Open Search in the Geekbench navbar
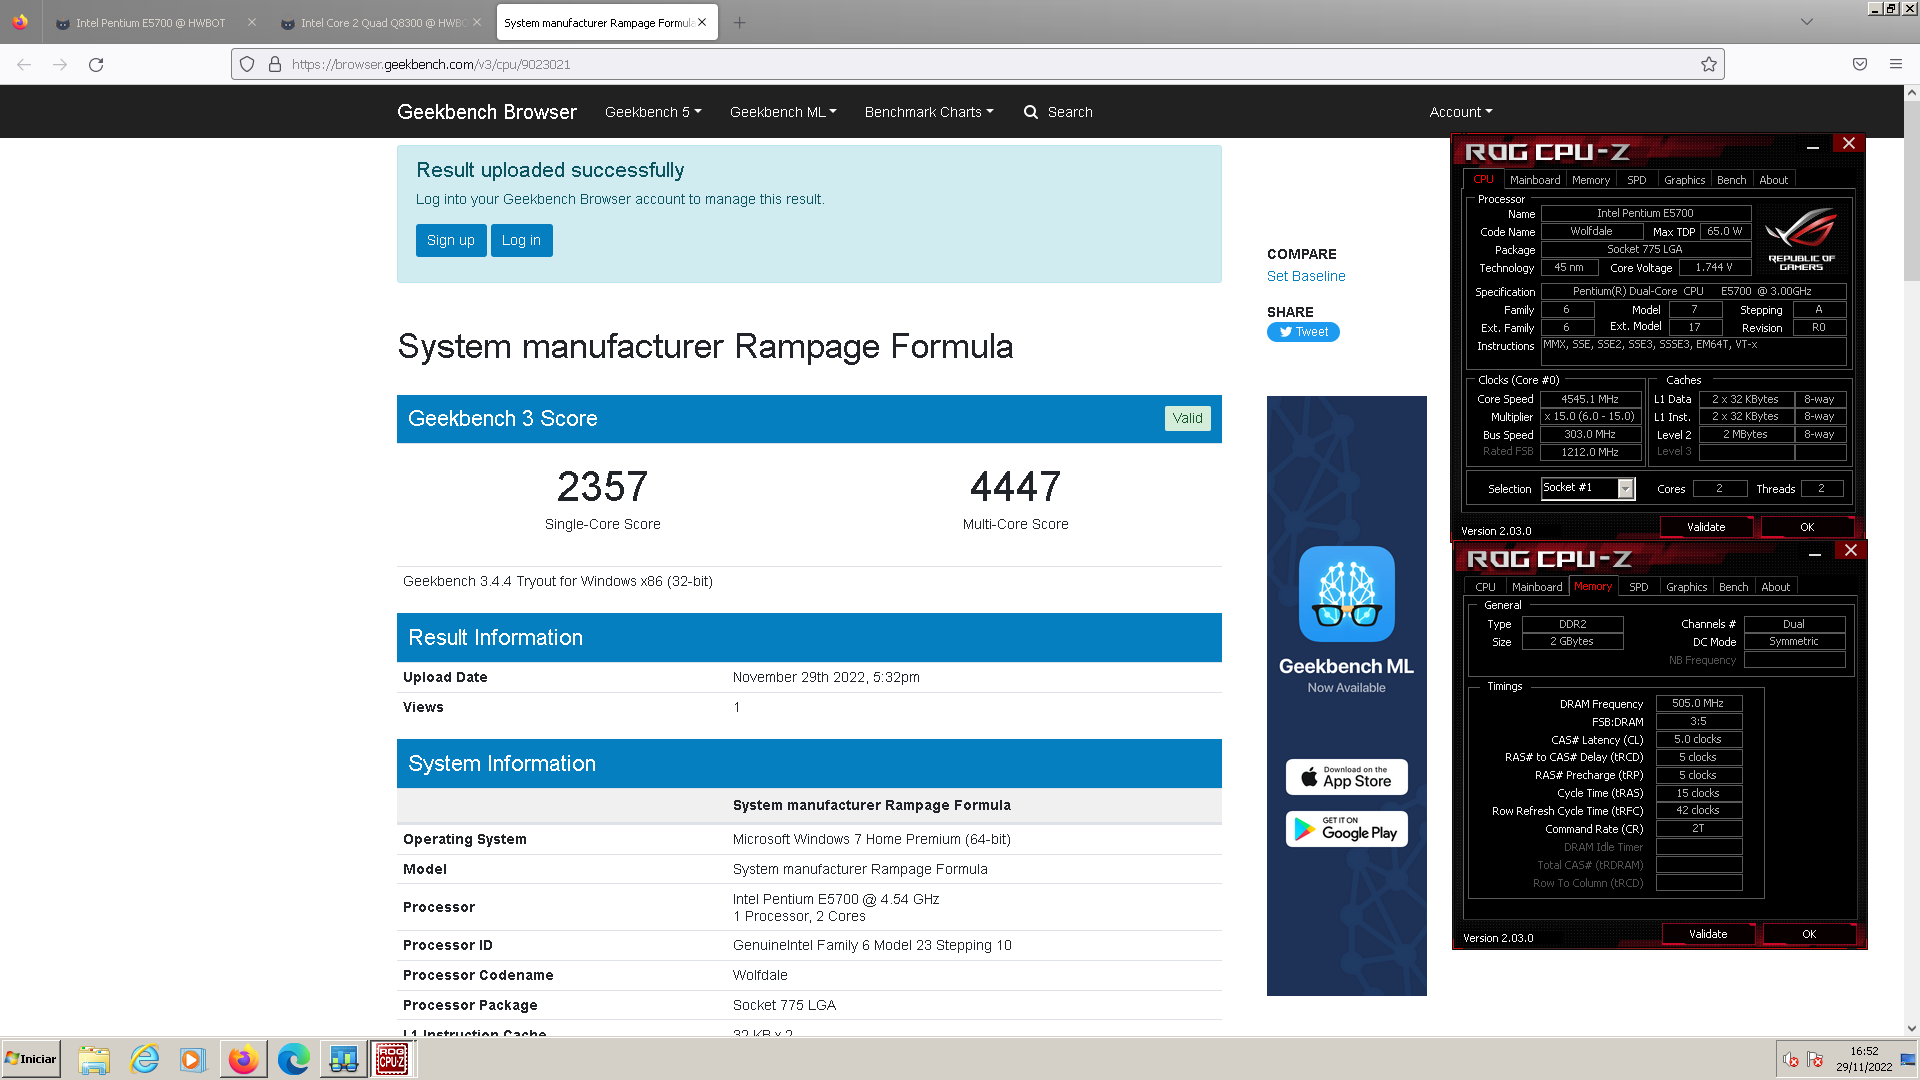Viewport: 1920px width, 1080px height. (x=1058, y=112)
